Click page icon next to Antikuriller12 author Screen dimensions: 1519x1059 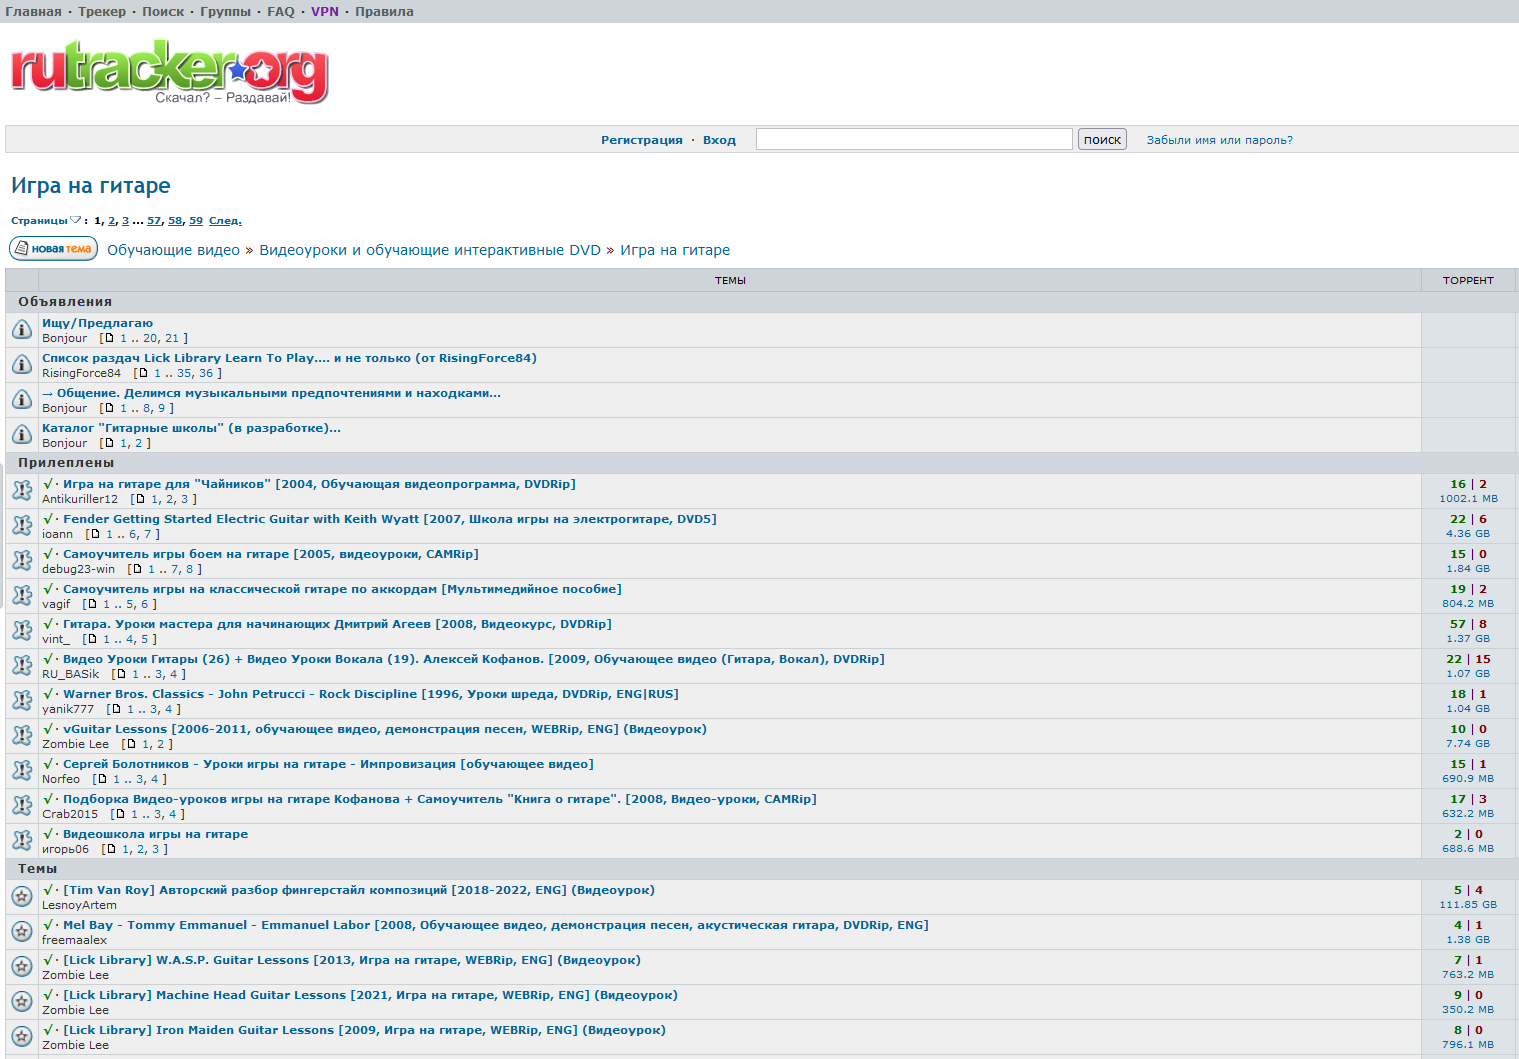tap(139, 499)
